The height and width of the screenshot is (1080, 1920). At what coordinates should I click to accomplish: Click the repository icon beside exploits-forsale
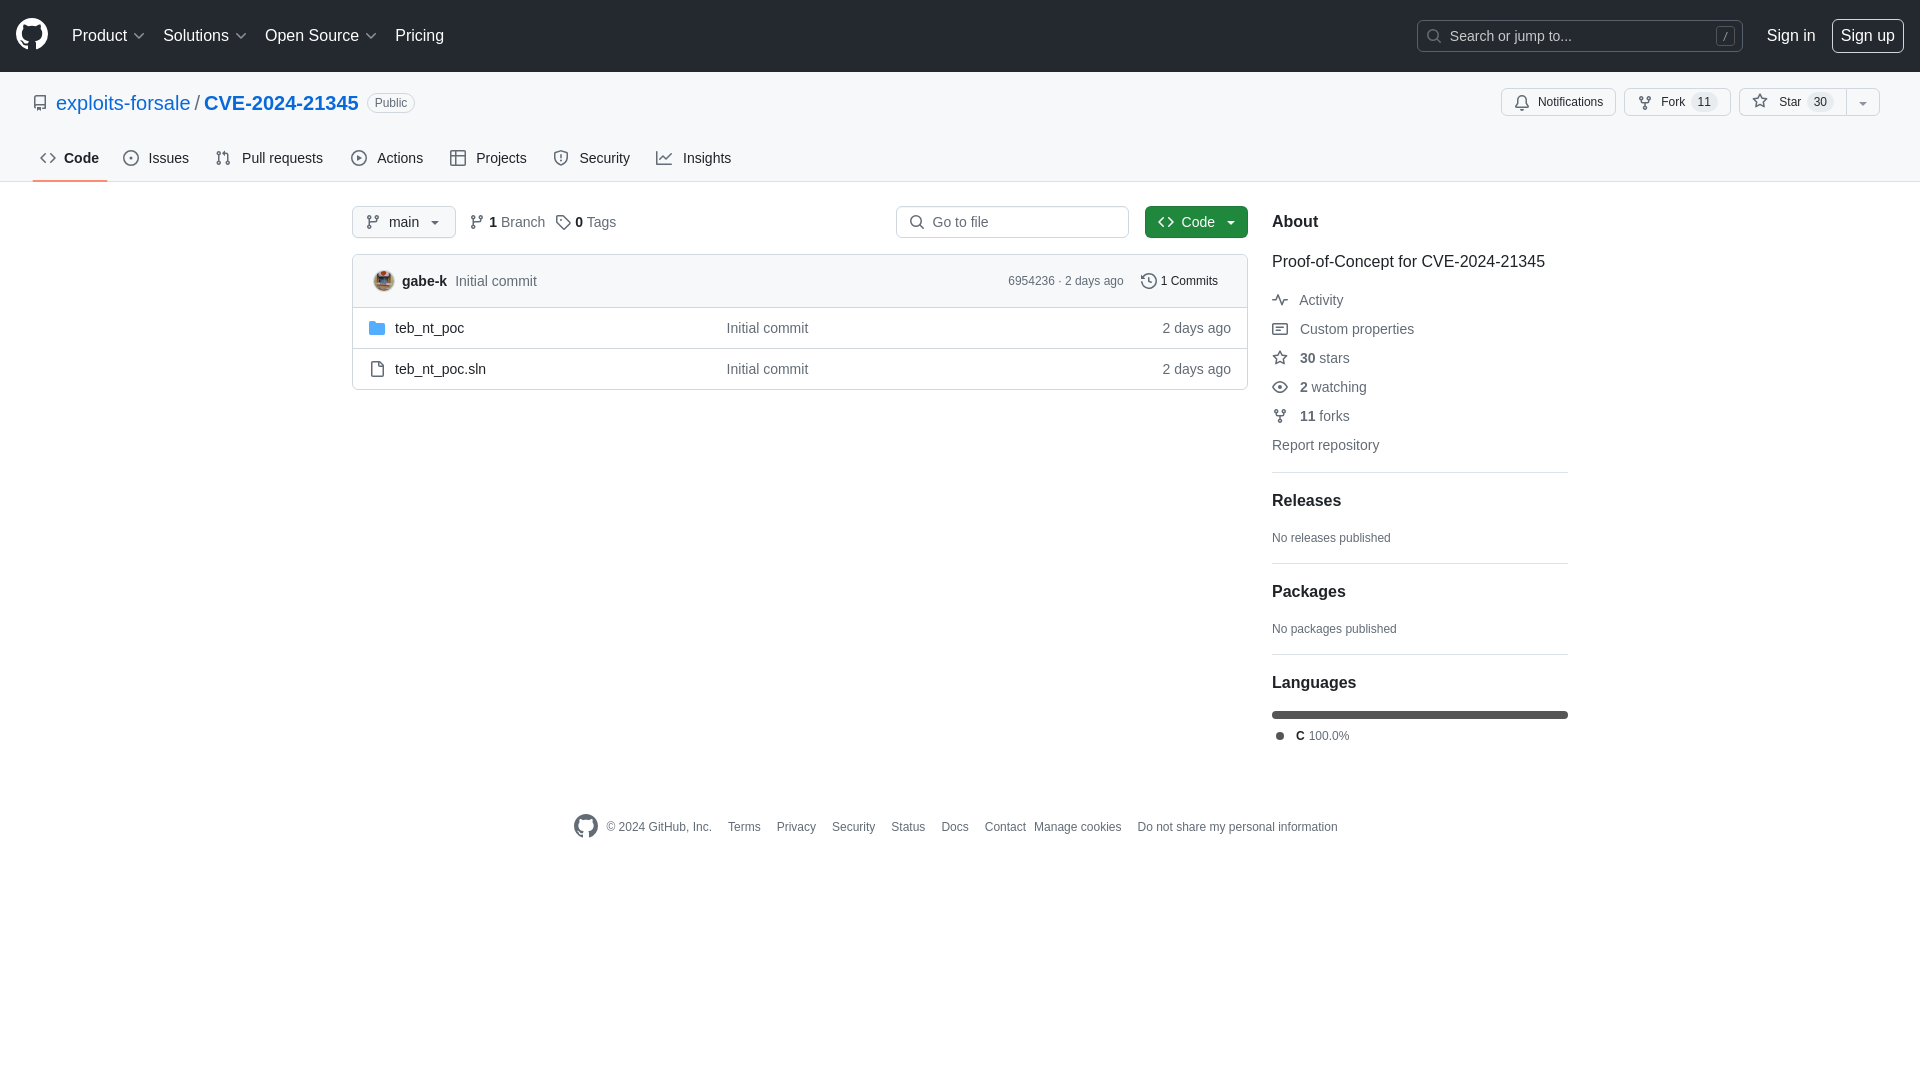(x=40, y=103)
